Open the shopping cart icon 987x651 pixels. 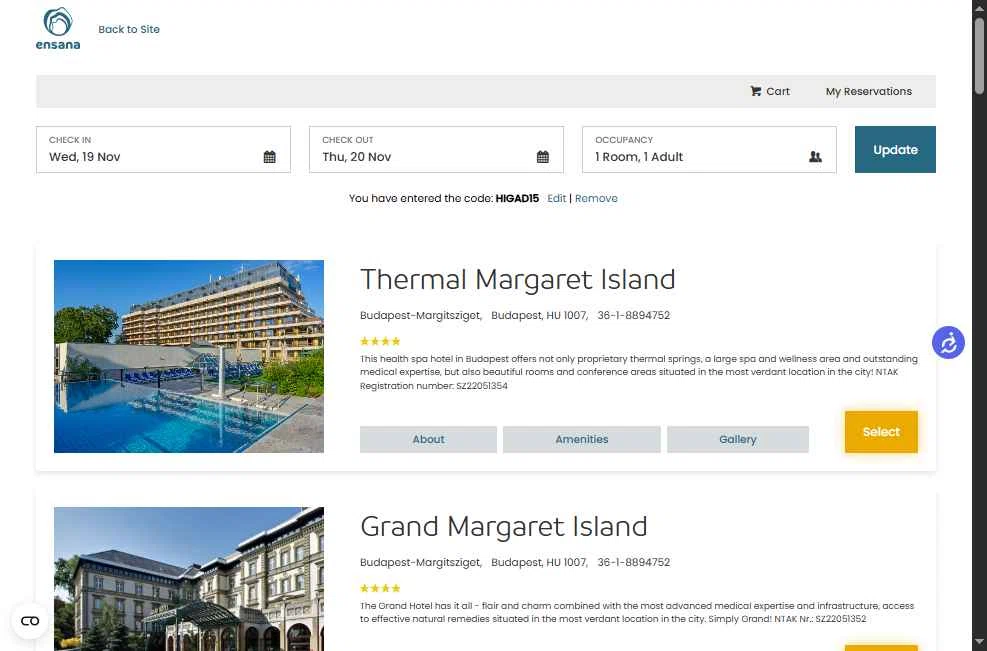[x=755, y=91]
